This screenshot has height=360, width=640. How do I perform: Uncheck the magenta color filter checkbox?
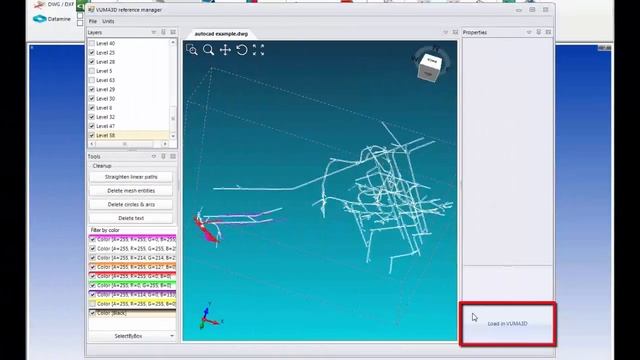click(x=93, y=239)
